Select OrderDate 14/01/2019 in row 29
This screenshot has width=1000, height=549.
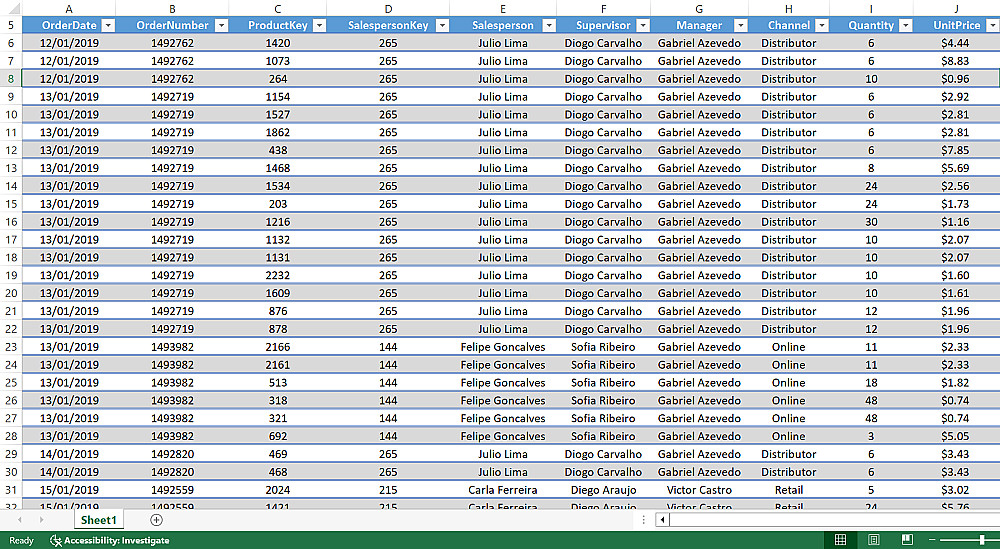click(69, 454)
